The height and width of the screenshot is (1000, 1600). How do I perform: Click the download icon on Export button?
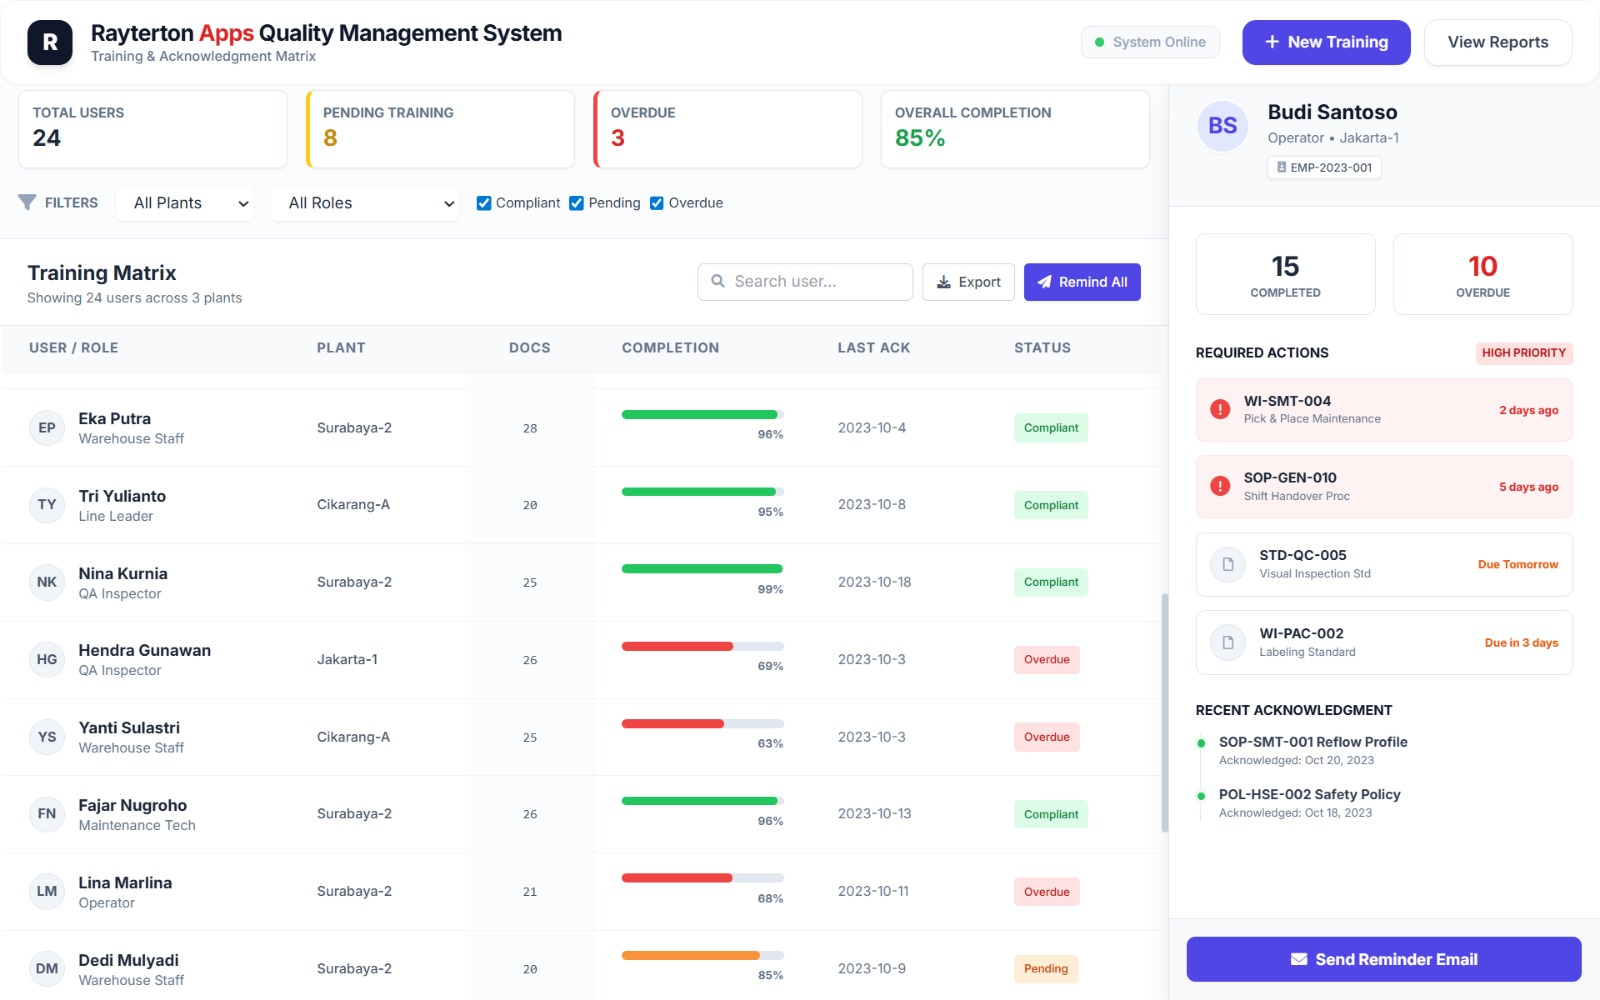(942, 282)
